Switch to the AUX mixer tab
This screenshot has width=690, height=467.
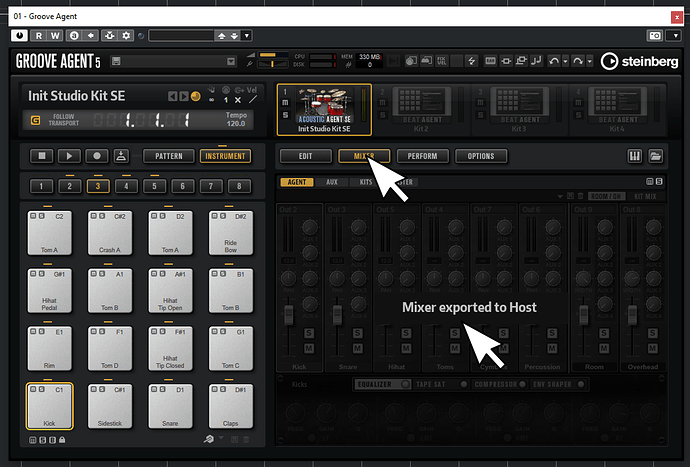click(332, 182)
